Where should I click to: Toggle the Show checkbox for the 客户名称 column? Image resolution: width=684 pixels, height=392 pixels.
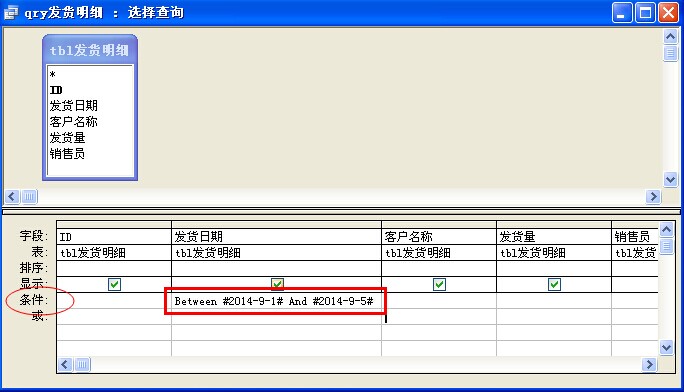pyautogui.click(x=439, y=284)
